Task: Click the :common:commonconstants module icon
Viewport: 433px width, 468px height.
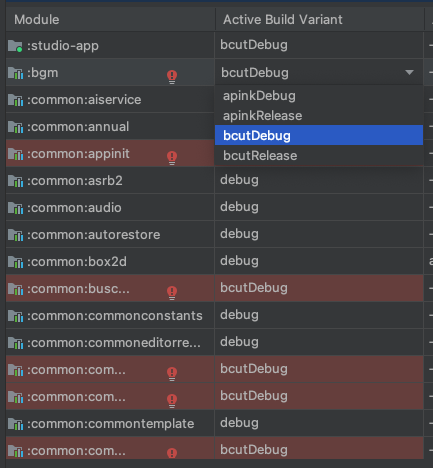Action: point(15,316)
